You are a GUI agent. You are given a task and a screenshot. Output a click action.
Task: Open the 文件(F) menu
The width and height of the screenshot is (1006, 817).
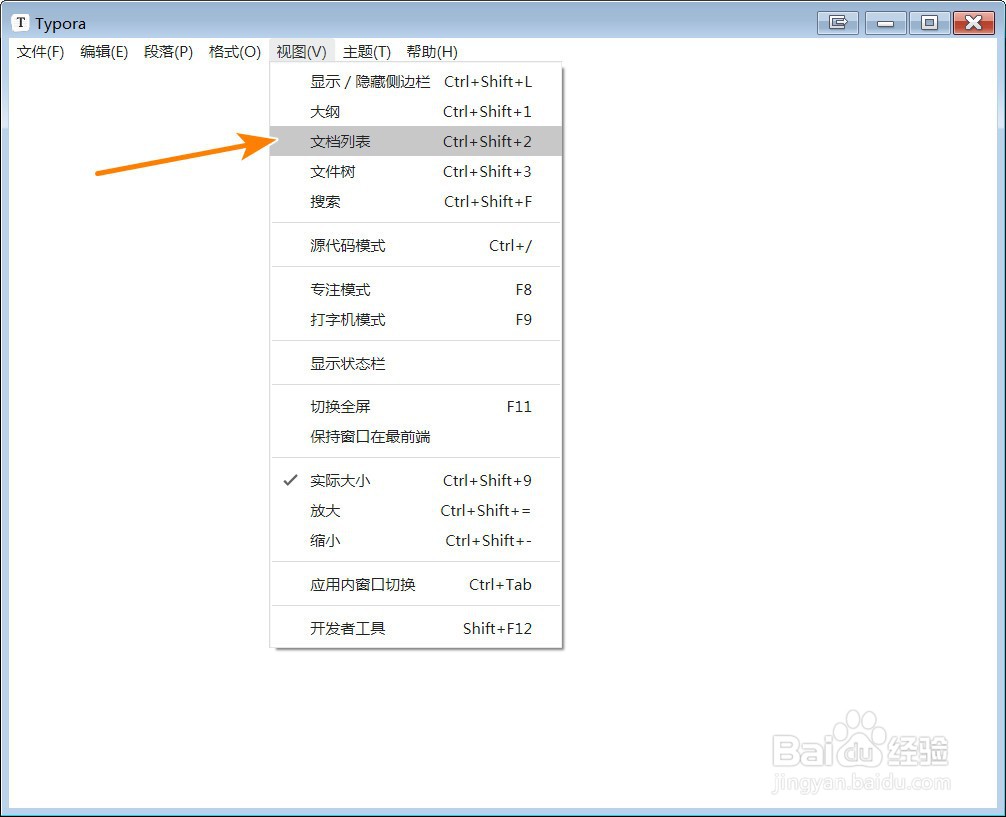click(40, 52)
